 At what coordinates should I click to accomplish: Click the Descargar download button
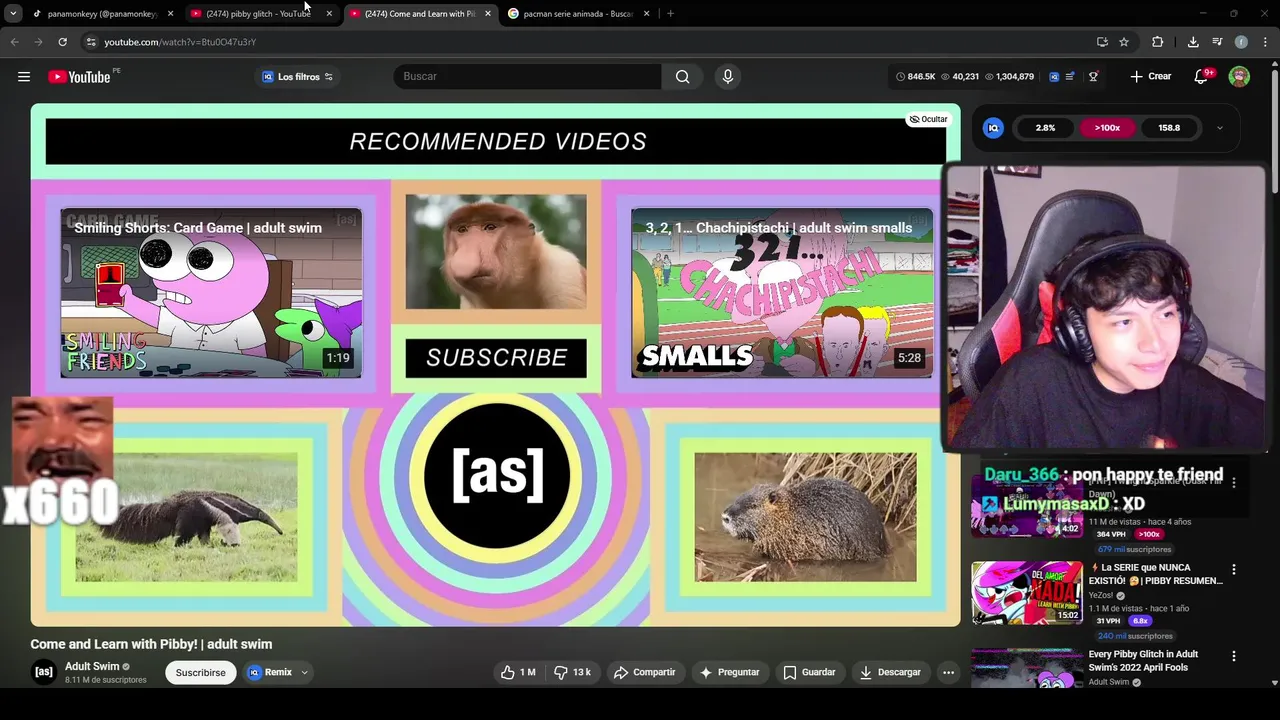pyautogui.click(x=890, y=672)
